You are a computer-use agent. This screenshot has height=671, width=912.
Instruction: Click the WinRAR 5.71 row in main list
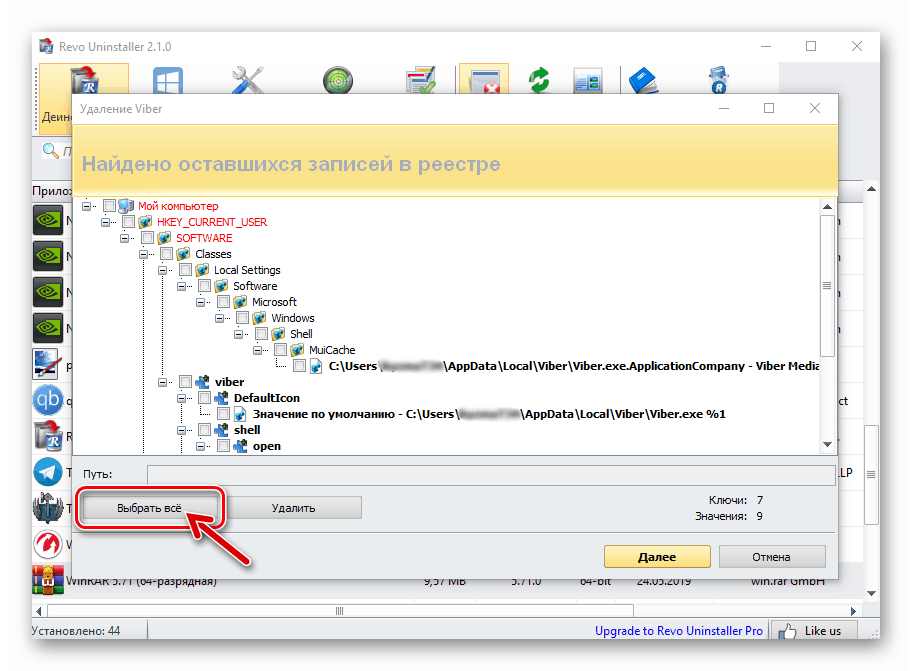click(x=447, y=581)
